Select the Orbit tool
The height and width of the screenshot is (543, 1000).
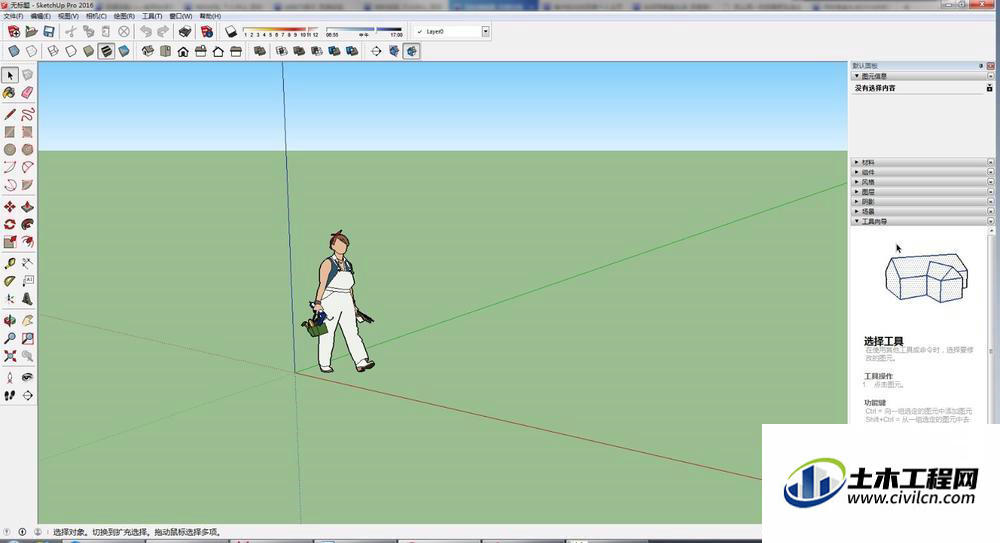(10, 320)
